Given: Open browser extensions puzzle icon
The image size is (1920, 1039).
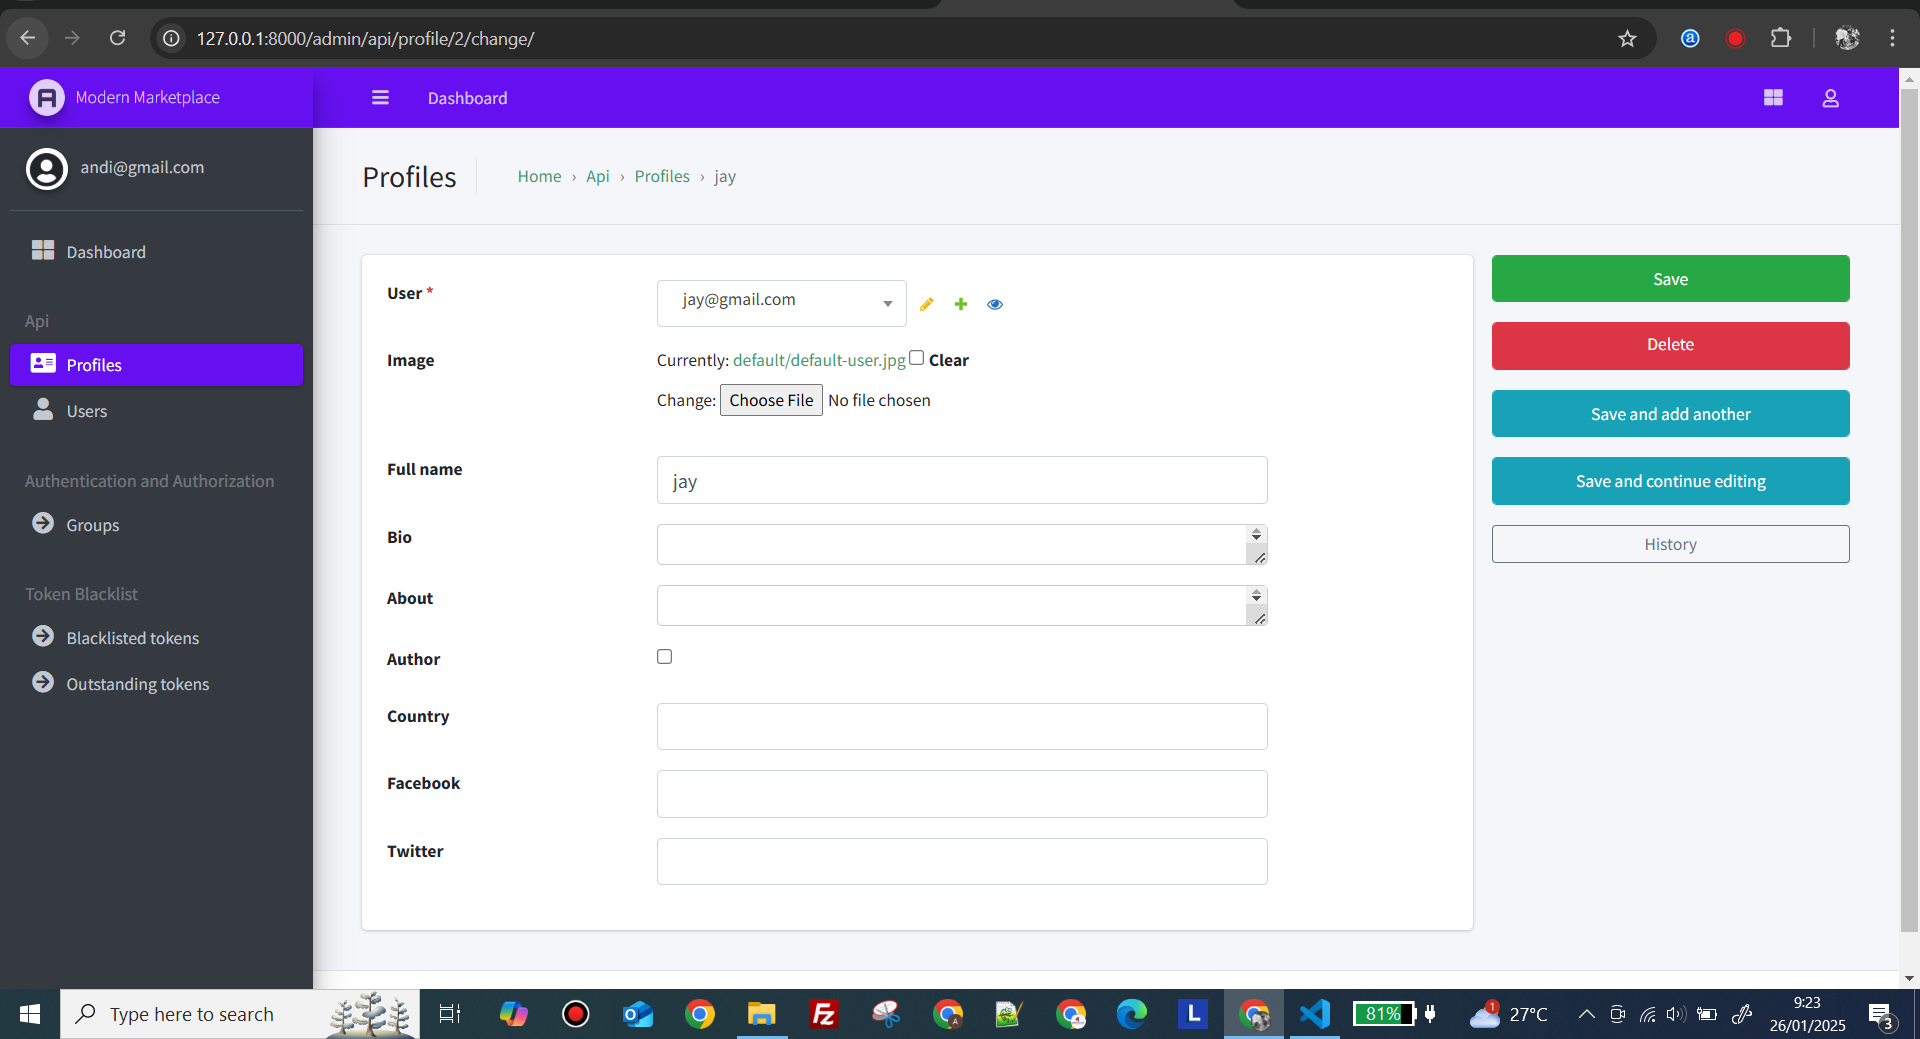Looking at the screenshot, I should (1781, 38).
